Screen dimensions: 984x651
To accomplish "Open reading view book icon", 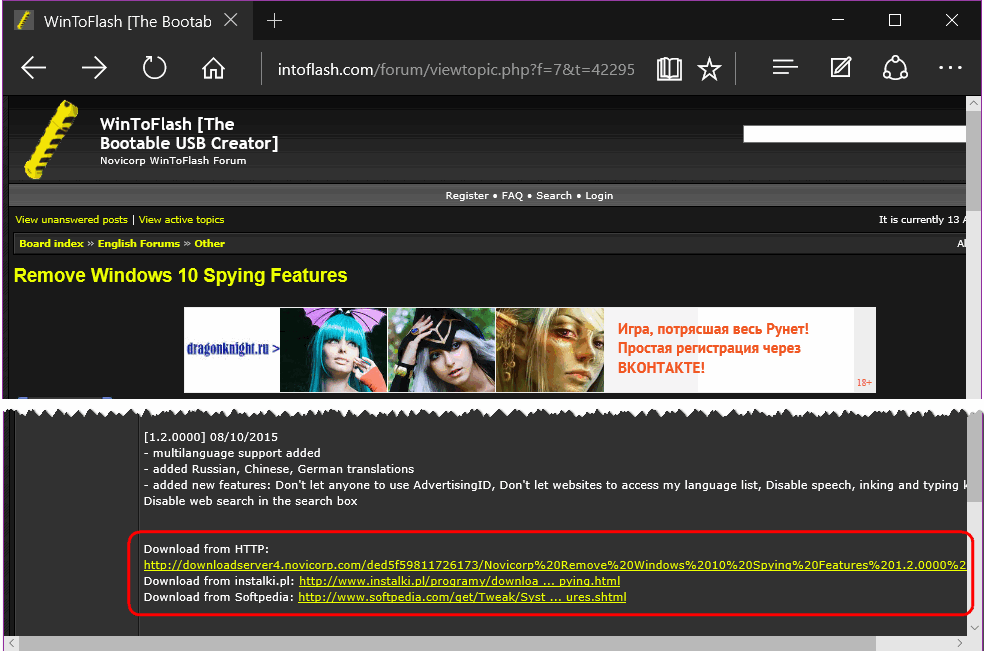I will coord(669,68).
